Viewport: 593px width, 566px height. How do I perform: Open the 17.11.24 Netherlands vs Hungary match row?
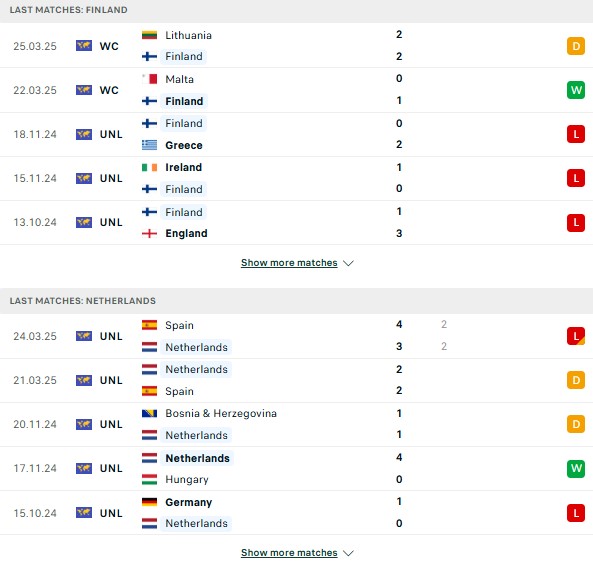coord(296,468)
